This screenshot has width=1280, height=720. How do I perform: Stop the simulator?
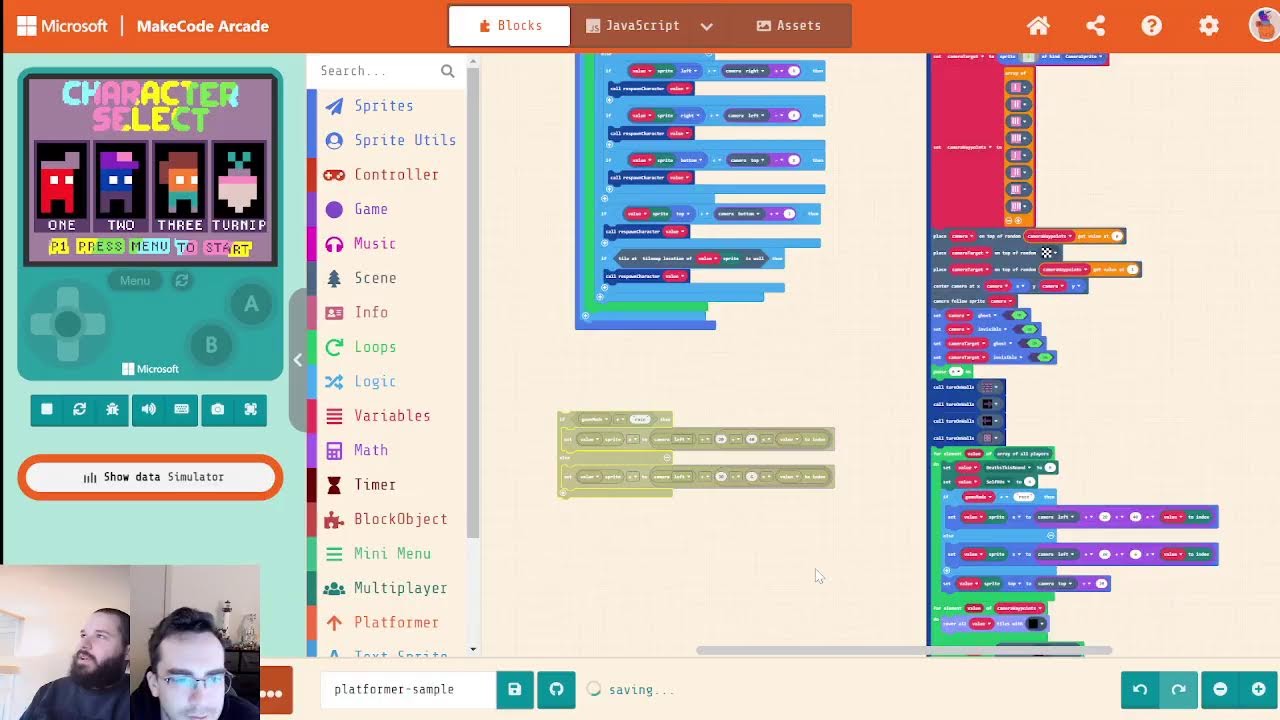point(46,409)
